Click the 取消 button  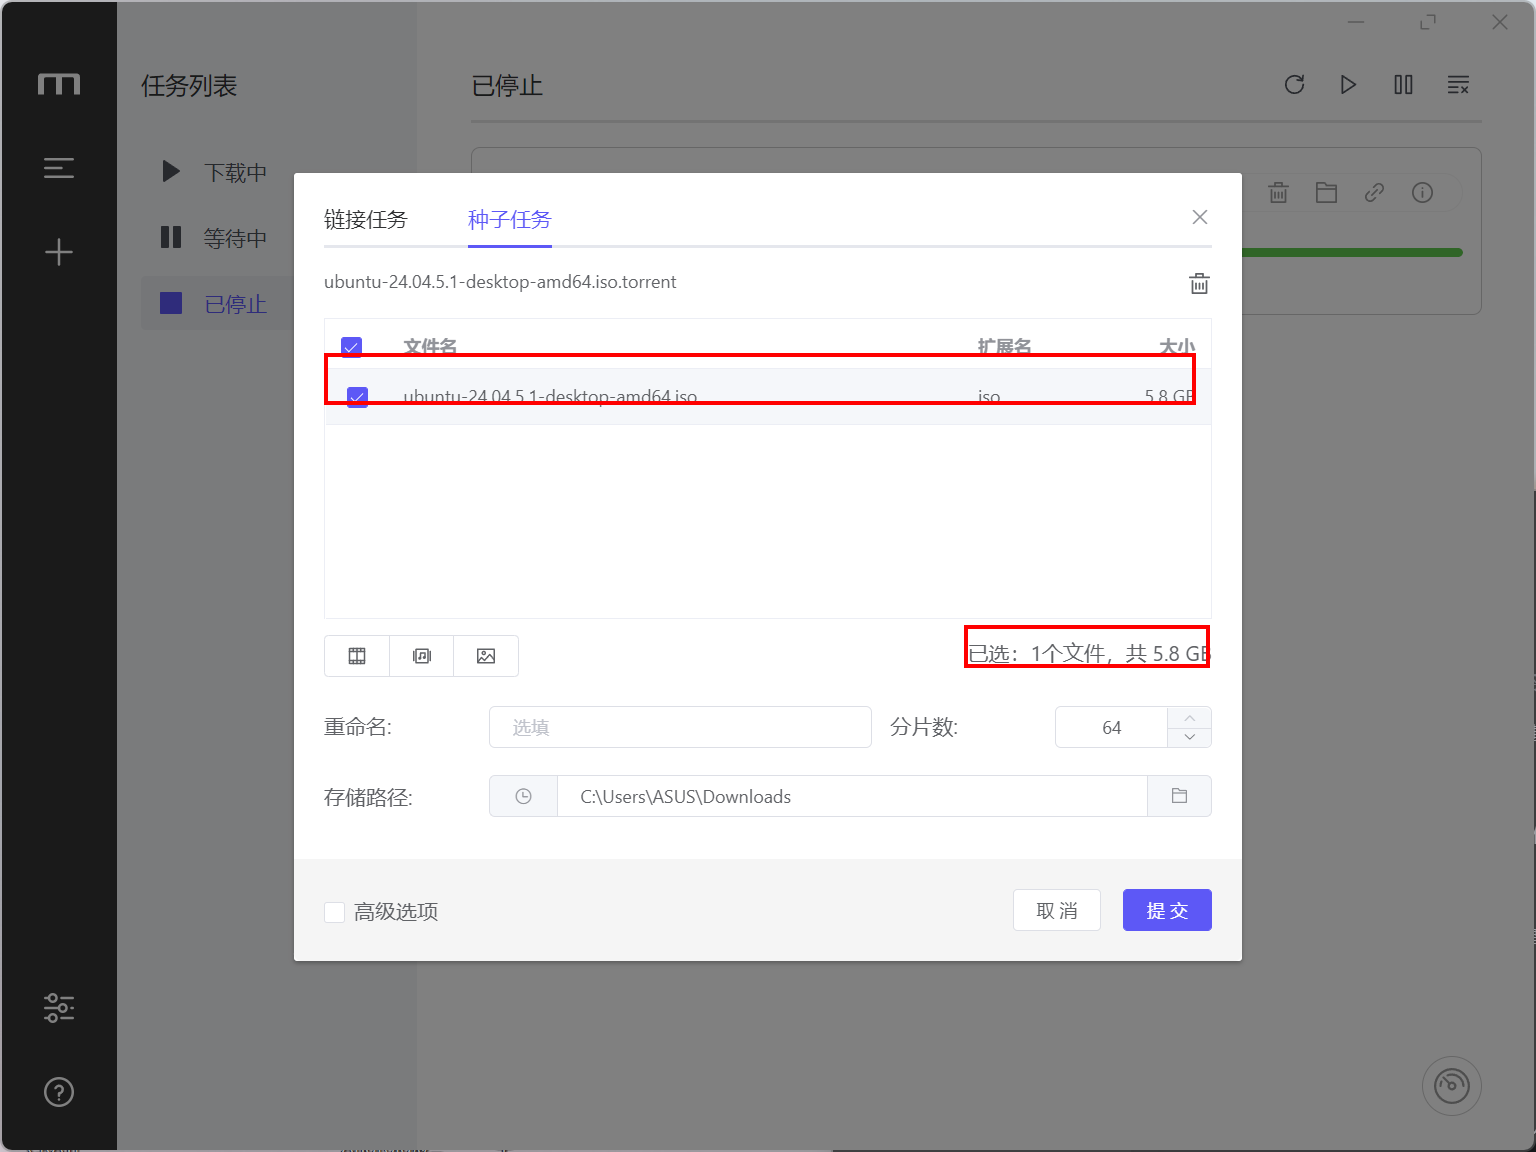click(1057, 910)
